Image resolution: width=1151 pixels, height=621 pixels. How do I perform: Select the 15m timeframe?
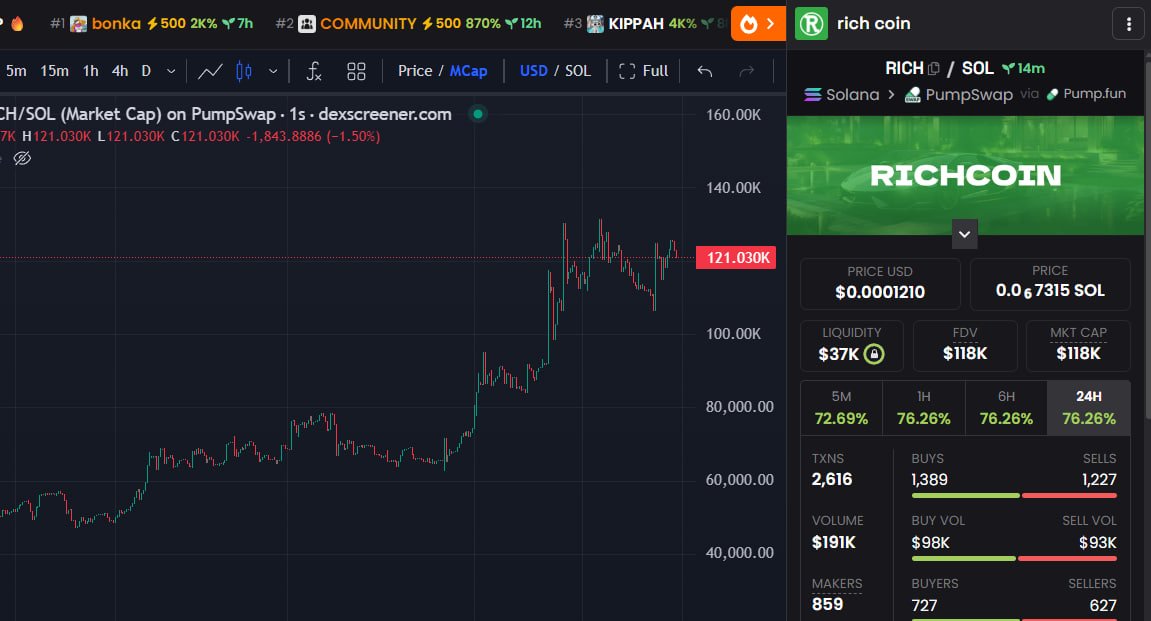[54, 71]
